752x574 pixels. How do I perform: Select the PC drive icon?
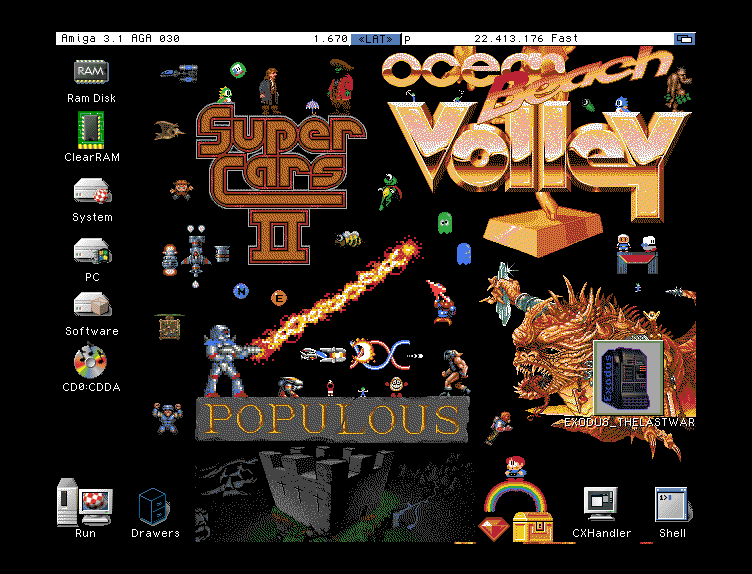point(92,251)
